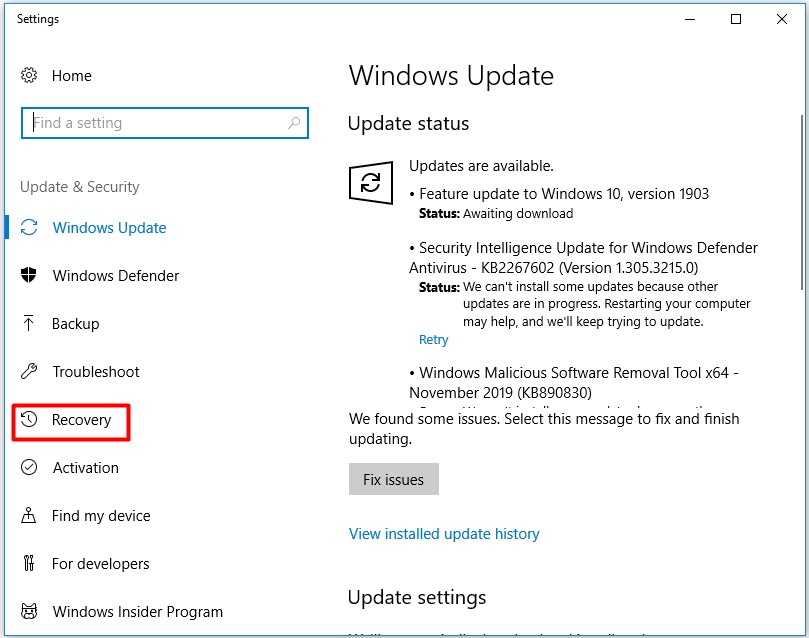Viewport: 809px width, 638px height.
Task: Select Windows Update in the sidebar
Action: [x=109, y=228]
